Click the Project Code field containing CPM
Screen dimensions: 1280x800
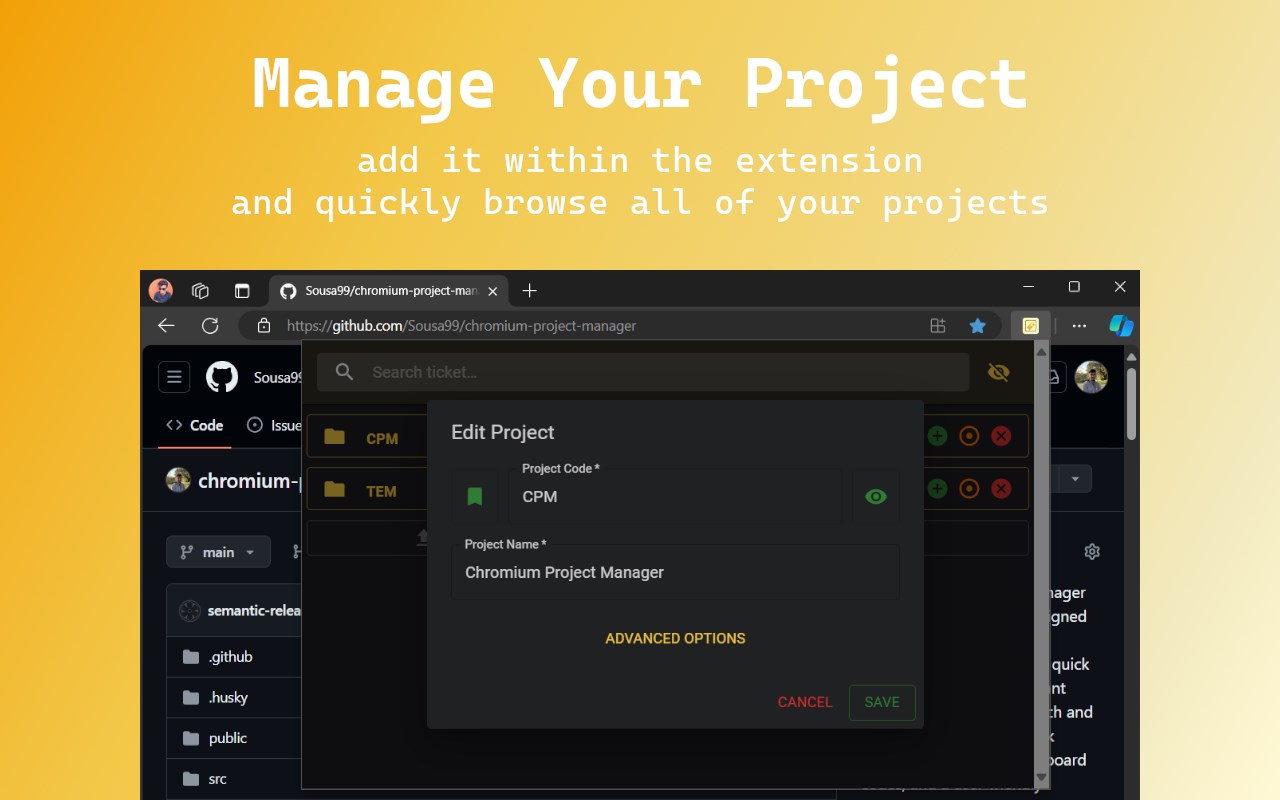pyautogui.click(x=677, y=496)
